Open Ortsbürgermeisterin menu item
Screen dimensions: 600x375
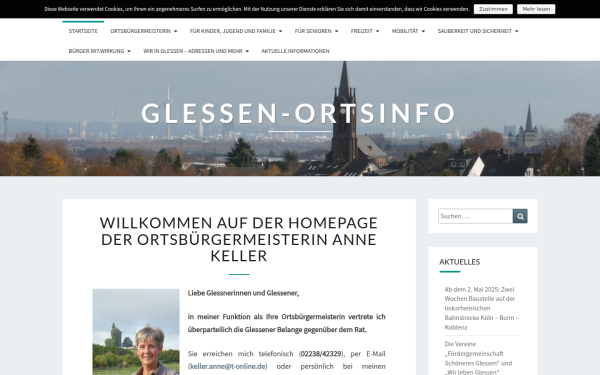[x=140, y=31]
